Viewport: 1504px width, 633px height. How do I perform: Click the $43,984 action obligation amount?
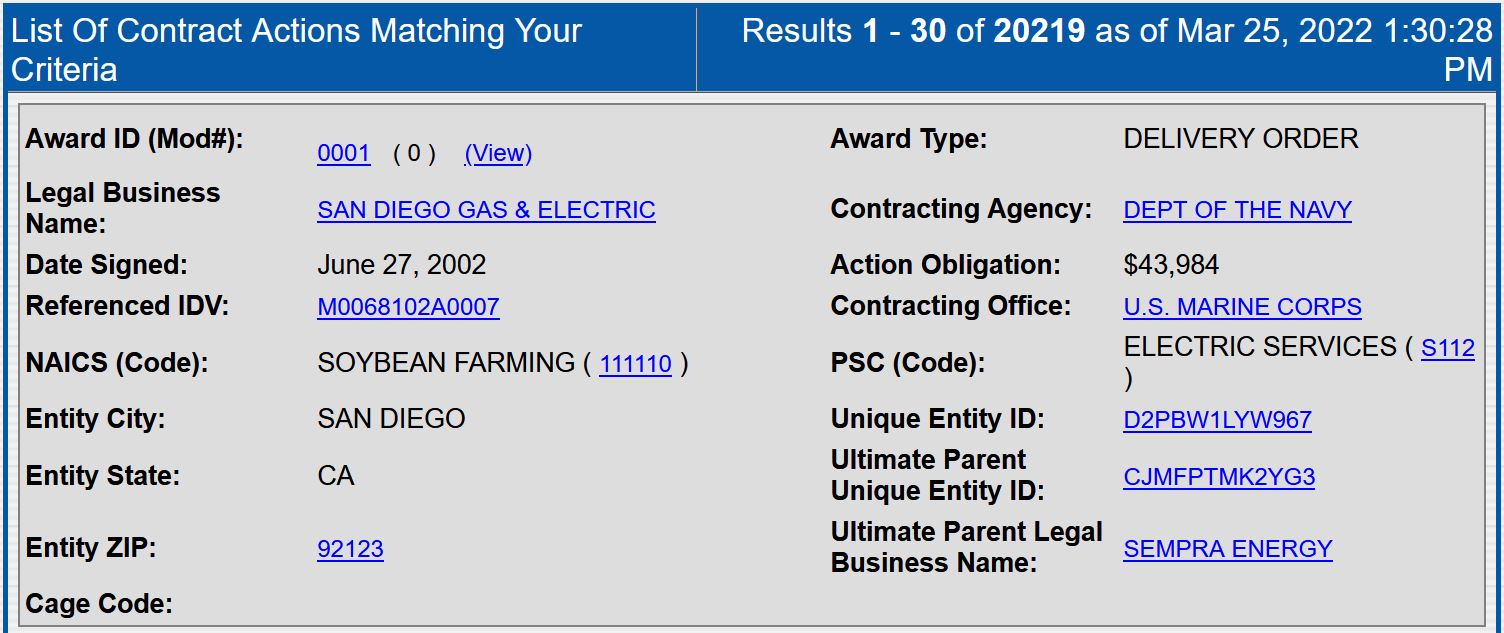1171,265
